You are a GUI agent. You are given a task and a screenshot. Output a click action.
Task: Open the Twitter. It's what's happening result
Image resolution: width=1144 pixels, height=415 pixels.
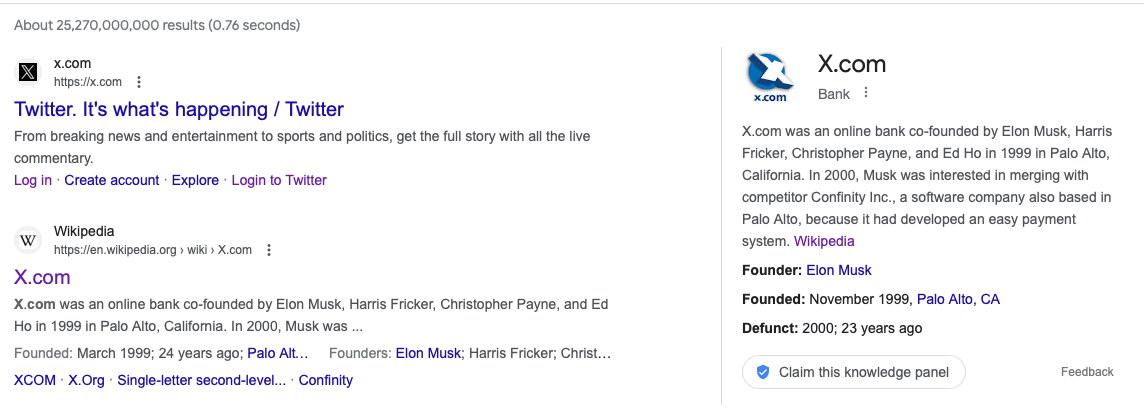179,110
